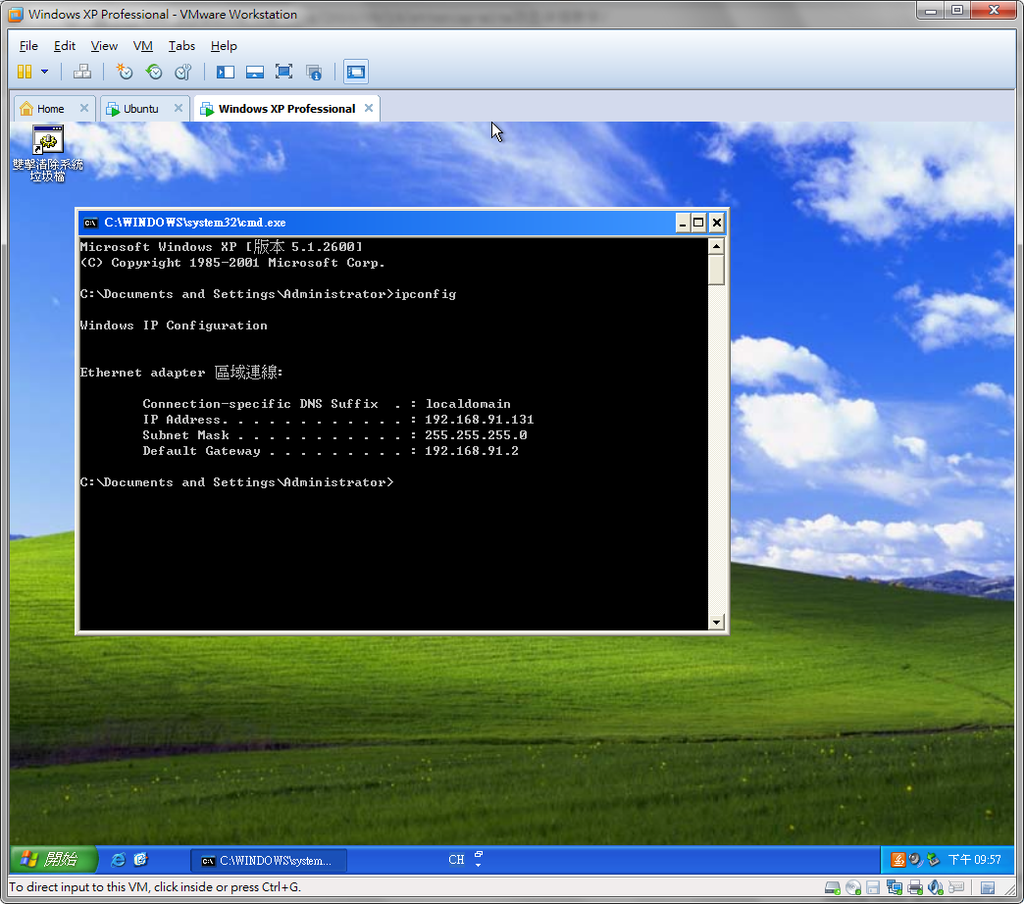The width and height of the screenshot is (1024, 904).
Task: Click the second Quick Launch browser icon
Action: click(x=141, y=860)
